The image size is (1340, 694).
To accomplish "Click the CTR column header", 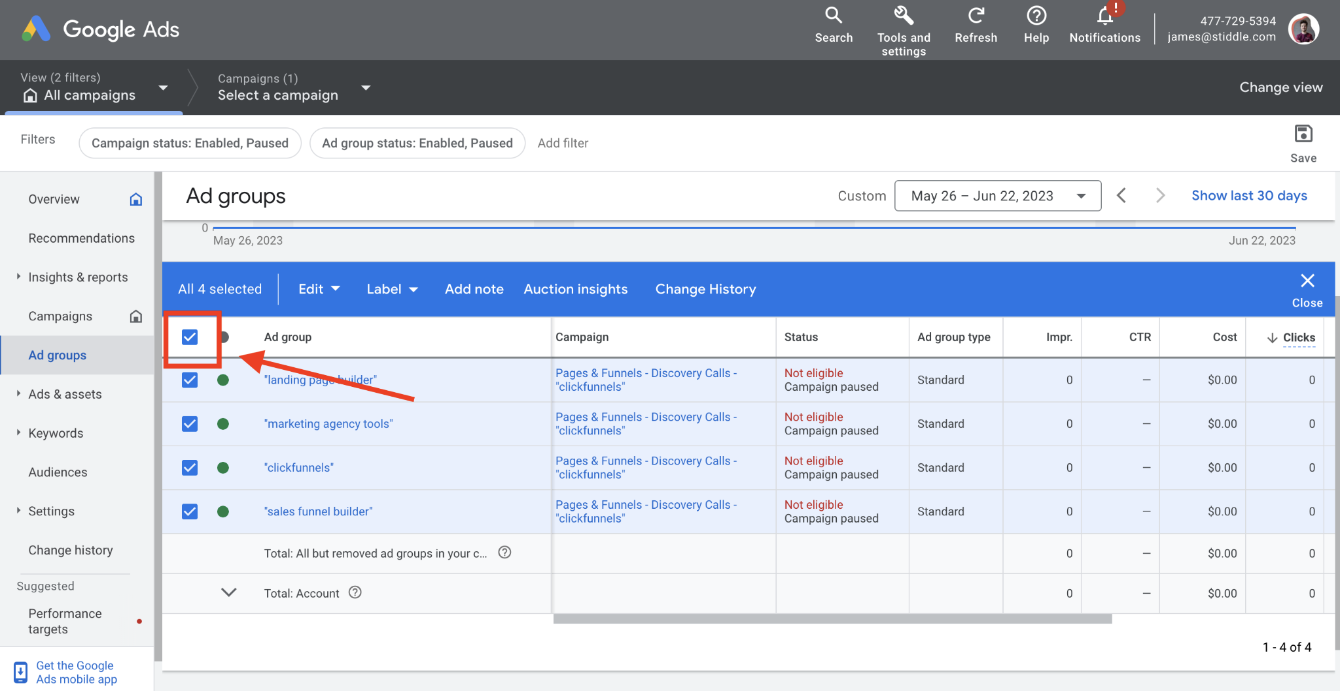I will pyautogui.click(x=1140, y=337).
